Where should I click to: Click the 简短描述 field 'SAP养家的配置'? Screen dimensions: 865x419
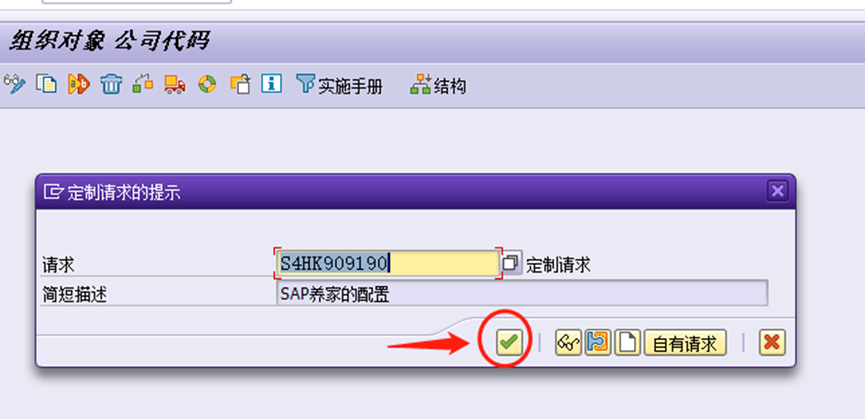click(x=522, y=294)
